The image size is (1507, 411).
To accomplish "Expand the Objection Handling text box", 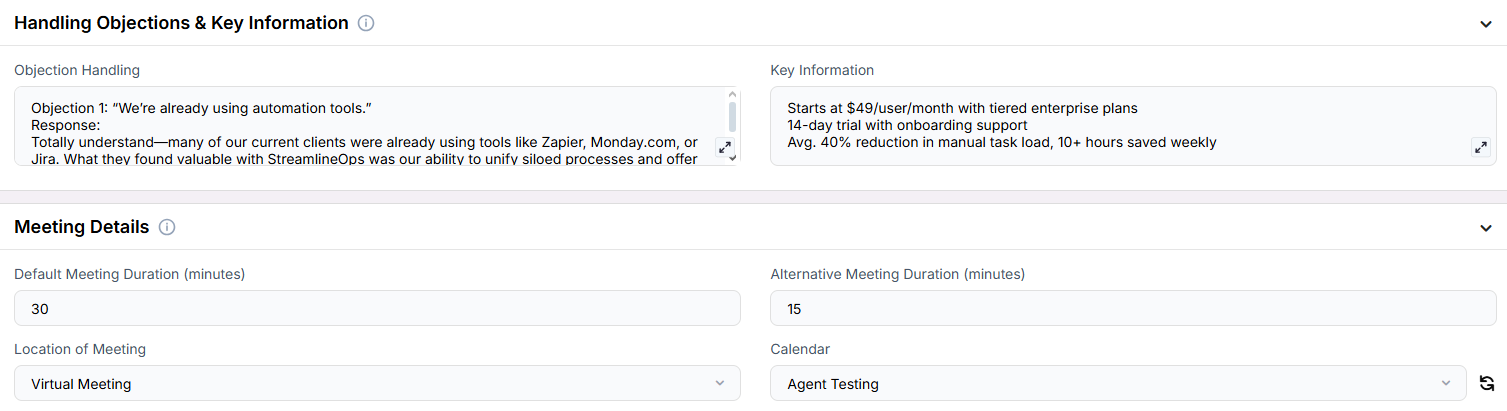I will point(725,147).
